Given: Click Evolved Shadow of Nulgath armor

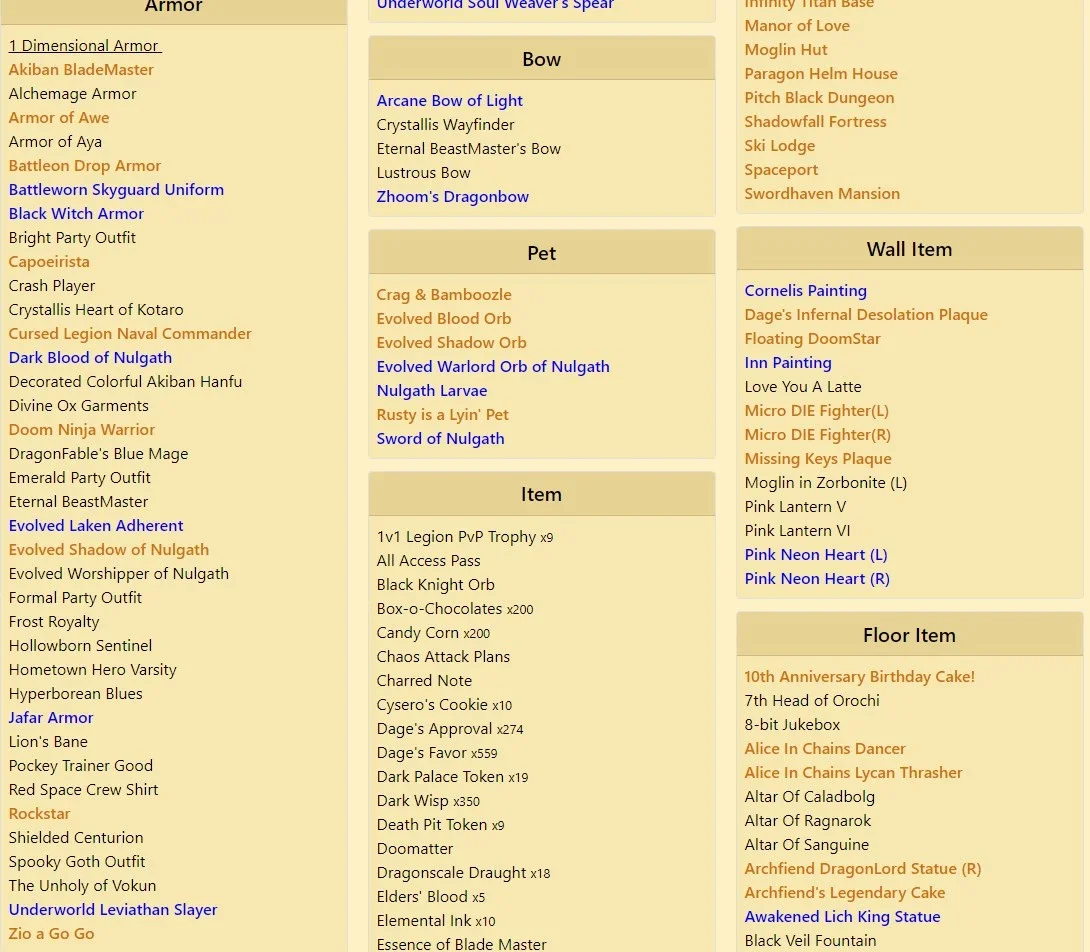Looking at the screenshot, I should (108, 549).
